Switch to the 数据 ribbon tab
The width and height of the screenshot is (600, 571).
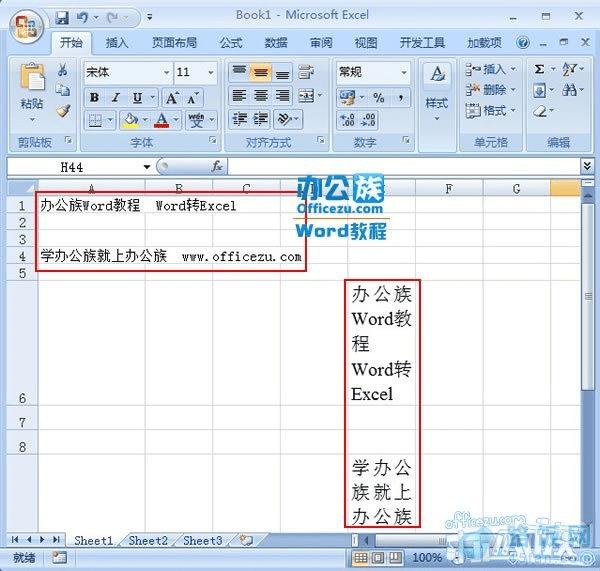pos(276,42)
